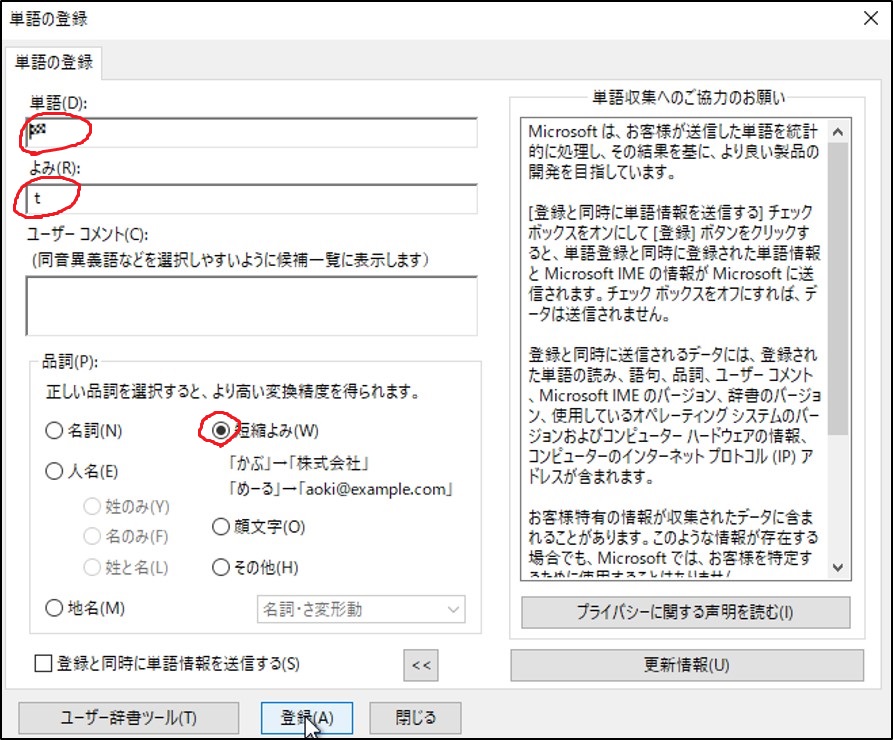
Task: Open the 名詞・さ変形動 dropdown
Action: pos(358,609)
